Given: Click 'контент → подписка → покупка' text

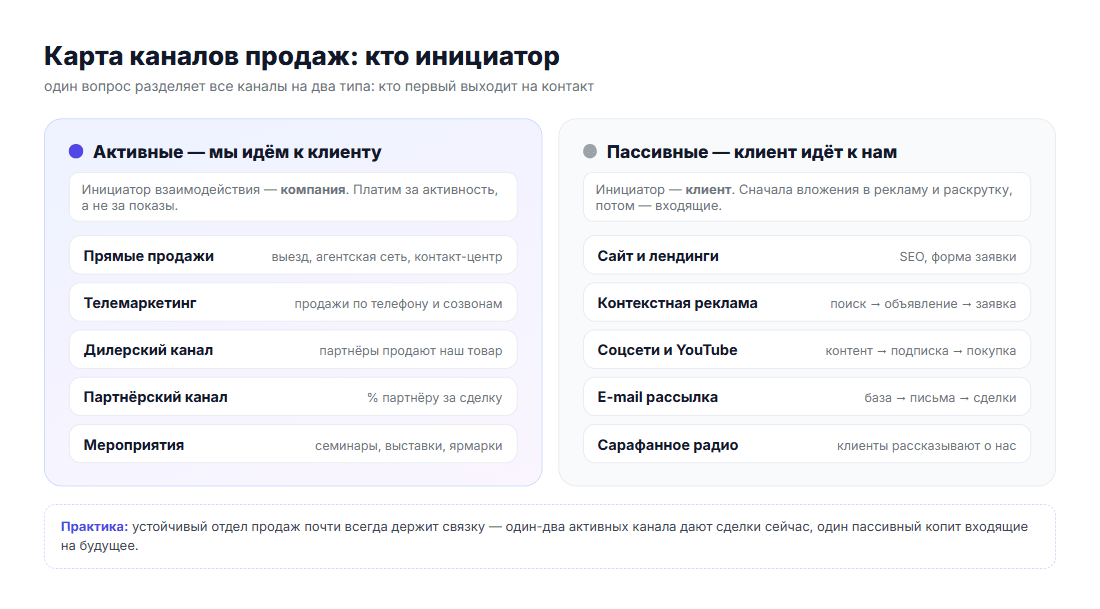Looking at the screenshot, I should point(920,351).
